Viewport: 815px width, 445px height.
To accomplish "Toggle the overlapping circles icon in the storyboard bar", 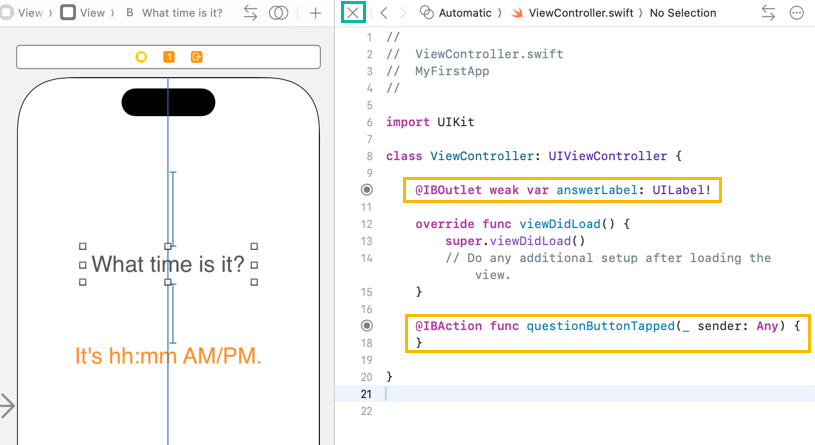I will point(279,13).
